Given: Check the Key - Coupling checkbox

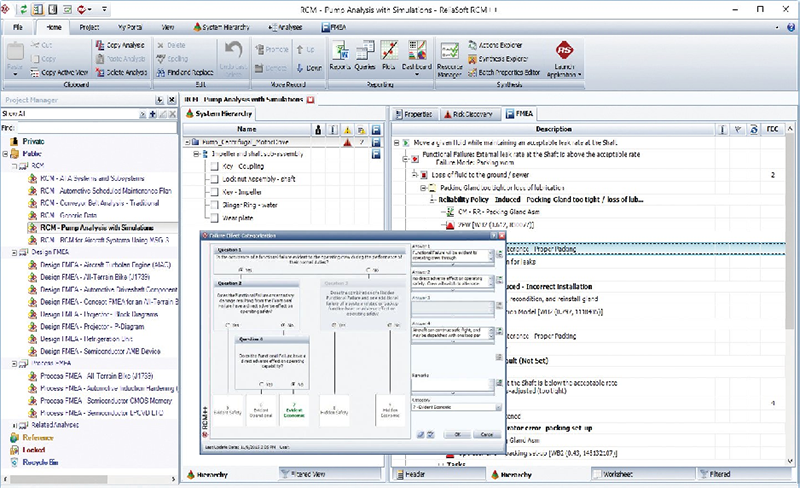Looking at the screenshot, I should tap(214, 166).
